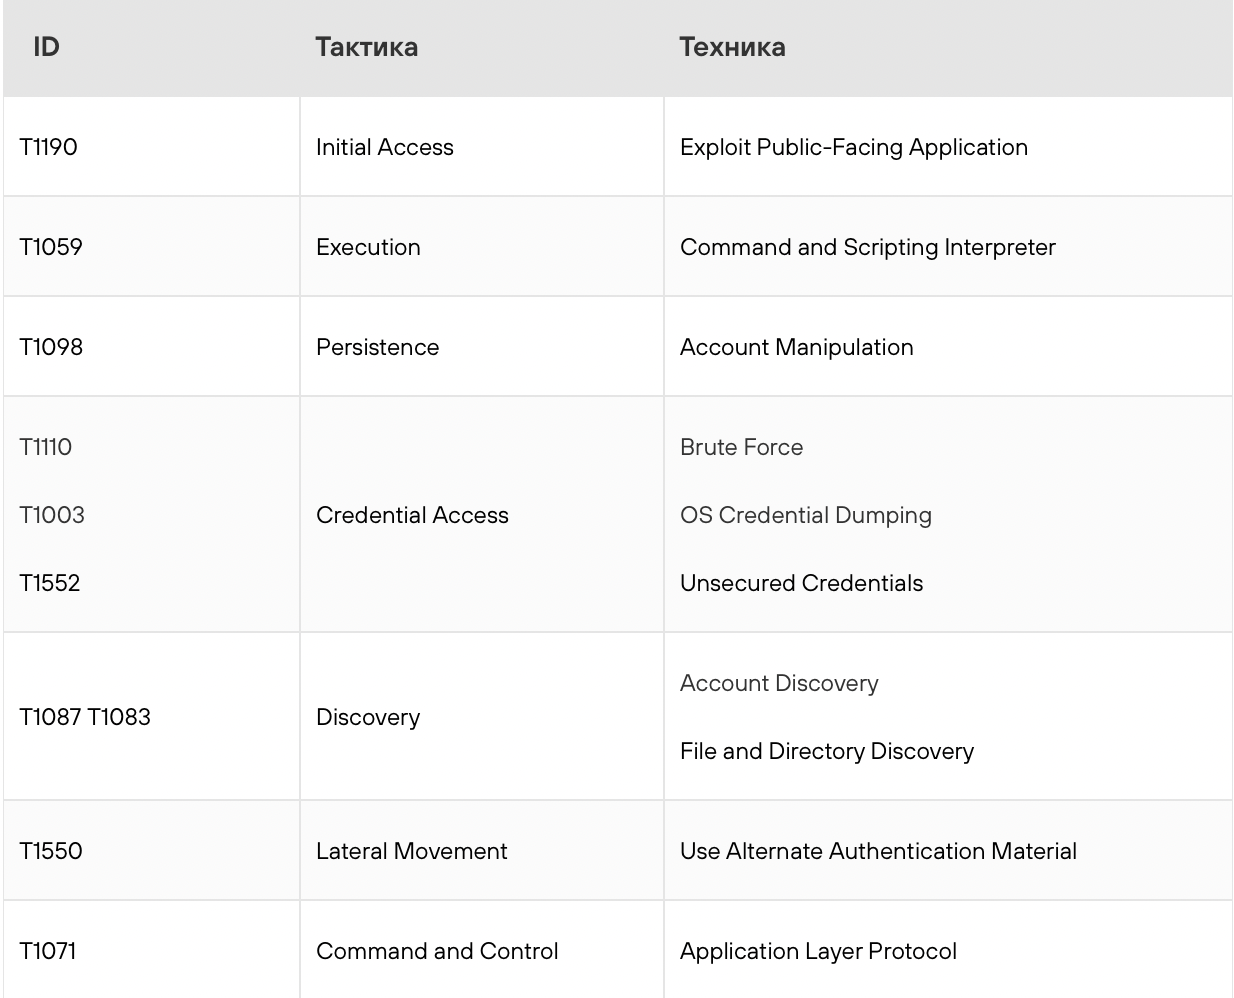Open the T1110 ID link
1234x998 pixels.
click(x=46, y=447)
